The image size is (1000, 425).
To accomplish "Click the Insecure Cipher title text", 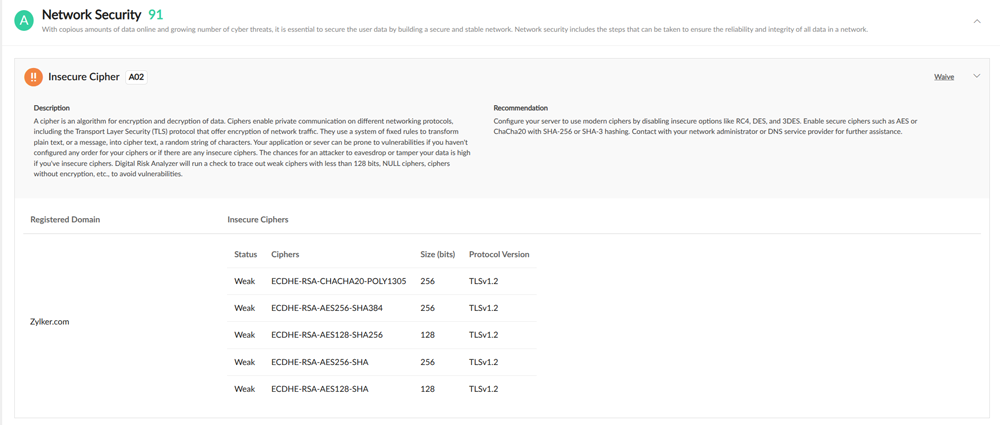I will pyautogui.click(x=84, y=77).
